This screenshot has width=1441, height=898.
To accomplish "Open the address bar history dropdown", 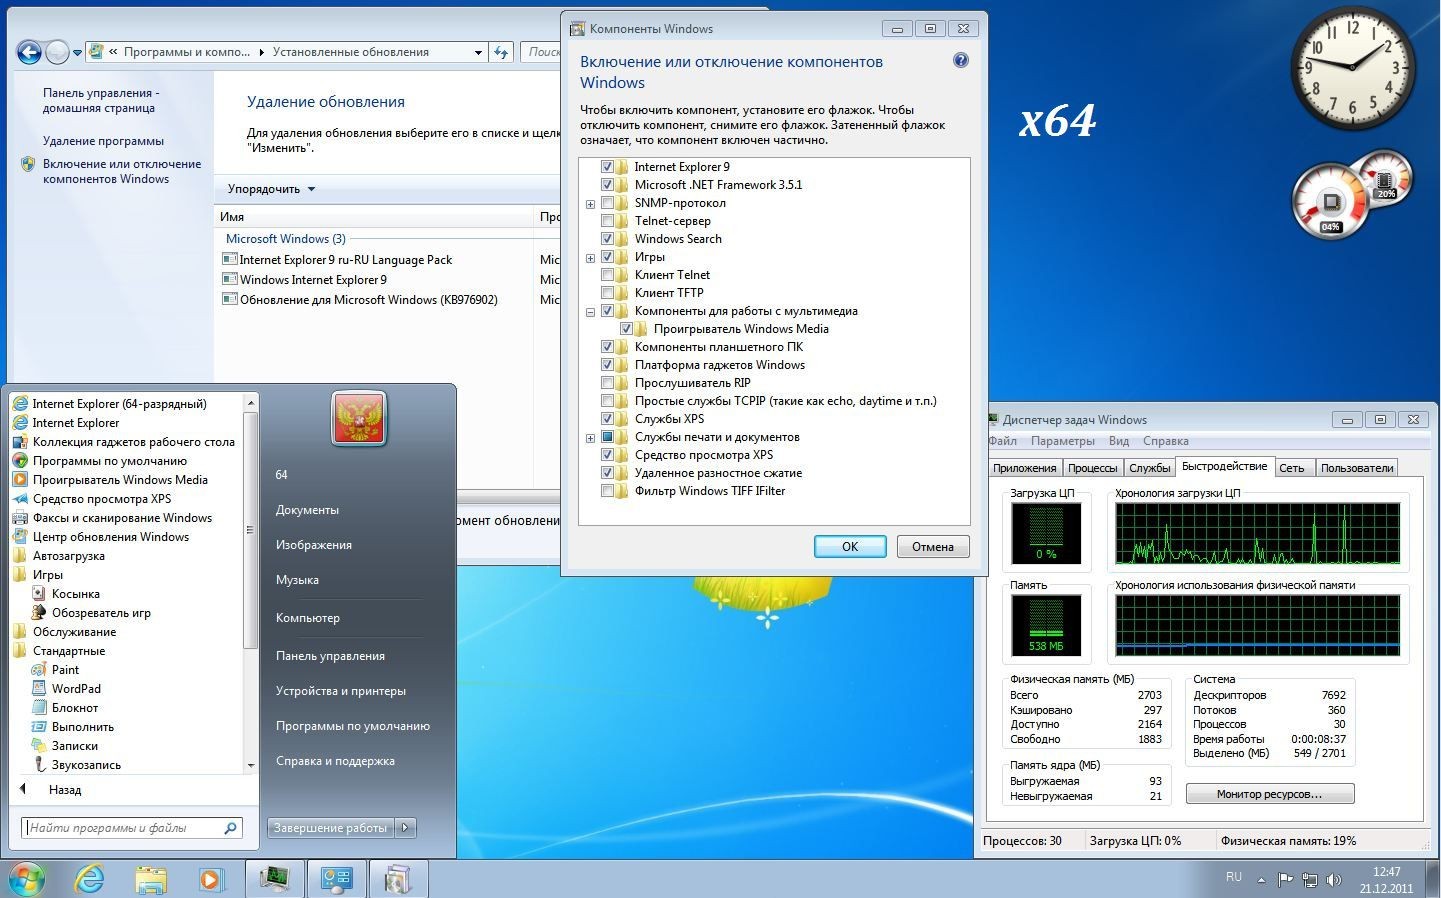I will pos(478,52).
